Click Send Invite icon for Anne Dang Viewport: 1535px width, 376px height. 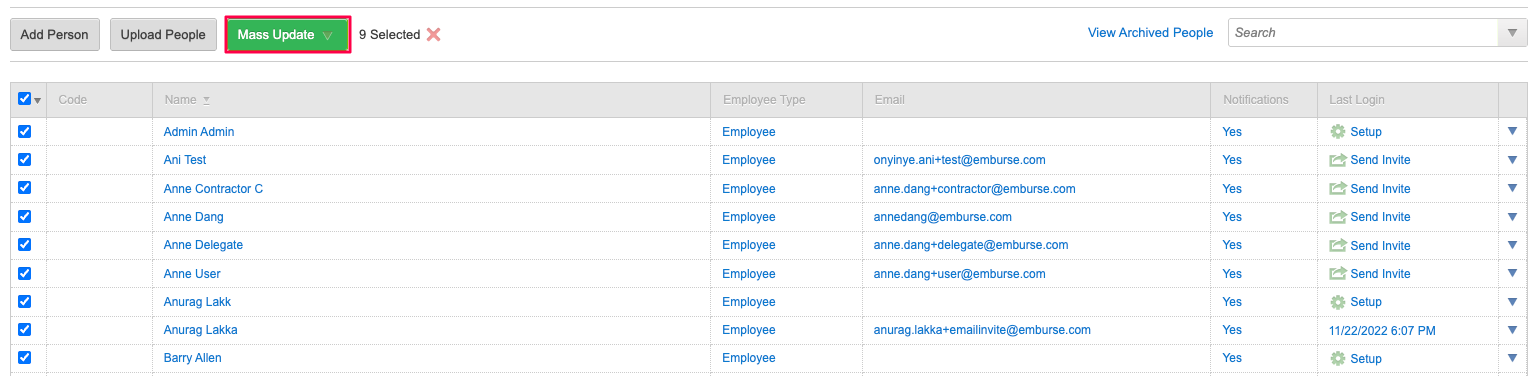1337,217
